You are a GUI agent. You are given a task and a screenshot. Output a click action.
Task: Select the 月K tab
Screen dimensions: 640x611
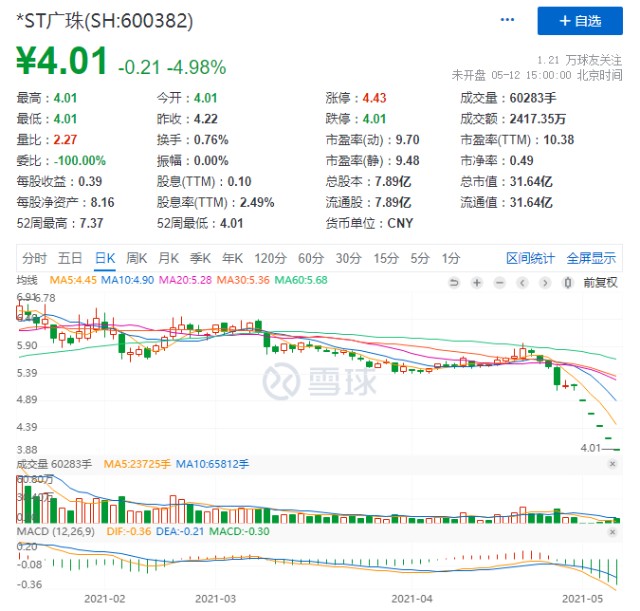pos(169,258)
